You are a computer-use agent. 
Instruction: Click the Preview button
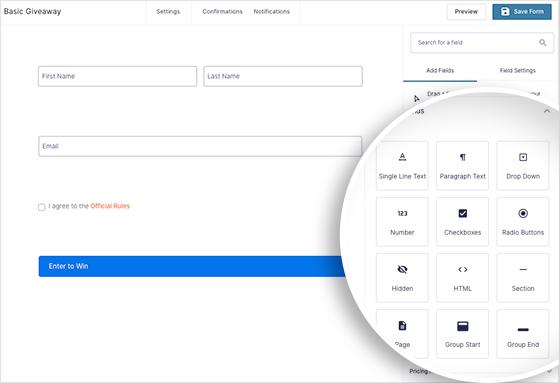466,12
